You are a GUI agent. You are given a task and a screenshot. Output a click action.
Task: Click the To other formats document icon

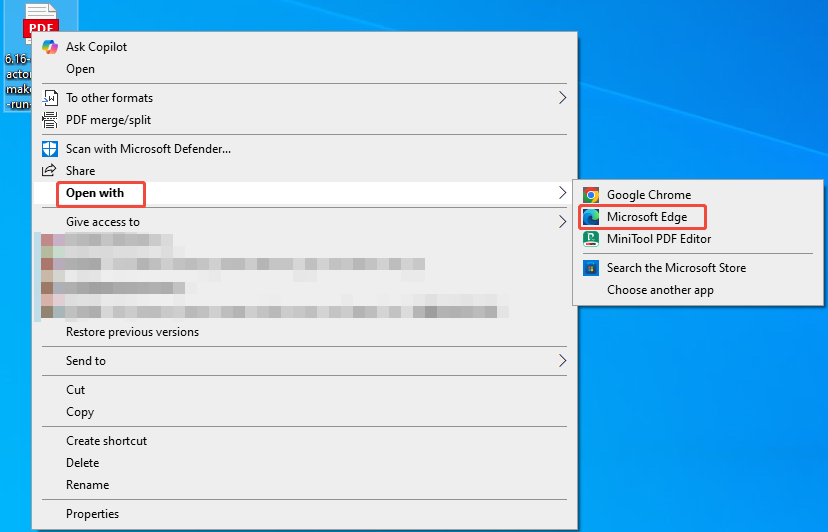tap(50, 98)
